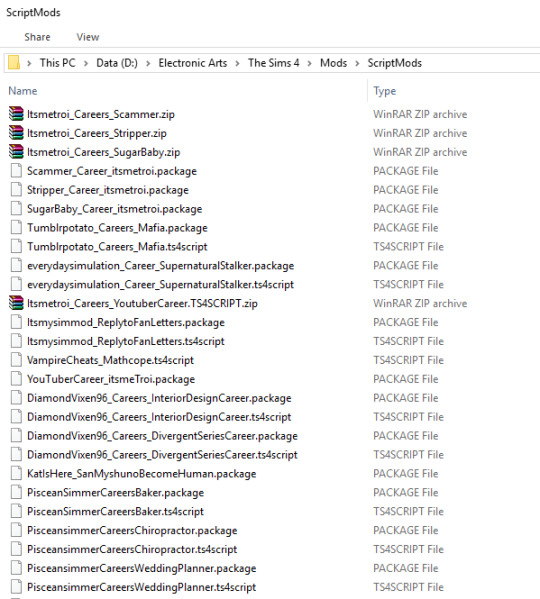Select Itsmetroi_Careers_YoutuberCareer.TS4SCRIPT.zip file name
Viewport: 540px width, 599px height.
142,303
